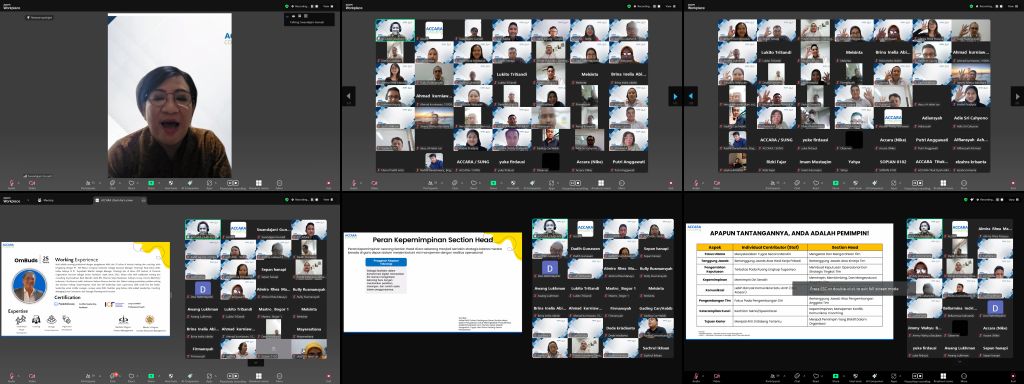The width and height of the screenshot is (1024, 384).
Task: Open Host tools in the single-speaker window
Action: (171, 184)
